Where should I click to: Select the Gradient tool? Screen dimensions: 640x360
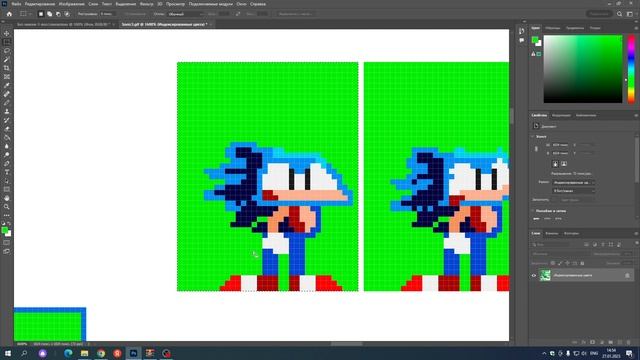click(7, 137)
